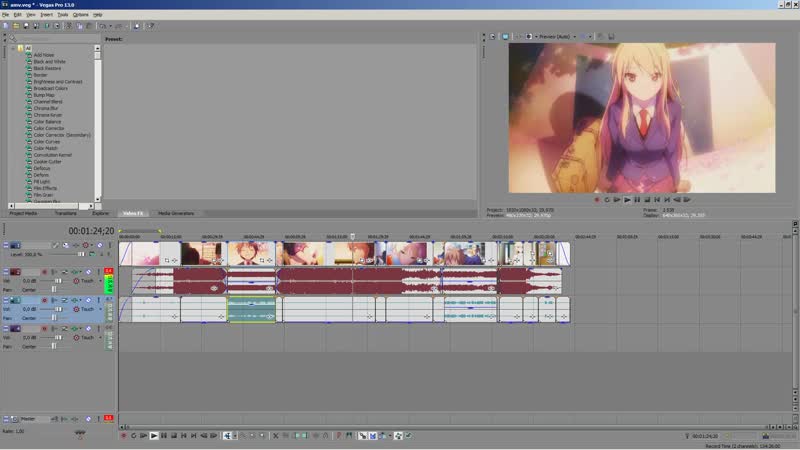Click the Insert Marker icon in bottom toolbar

pyautogui.click(x=339, y=436)
